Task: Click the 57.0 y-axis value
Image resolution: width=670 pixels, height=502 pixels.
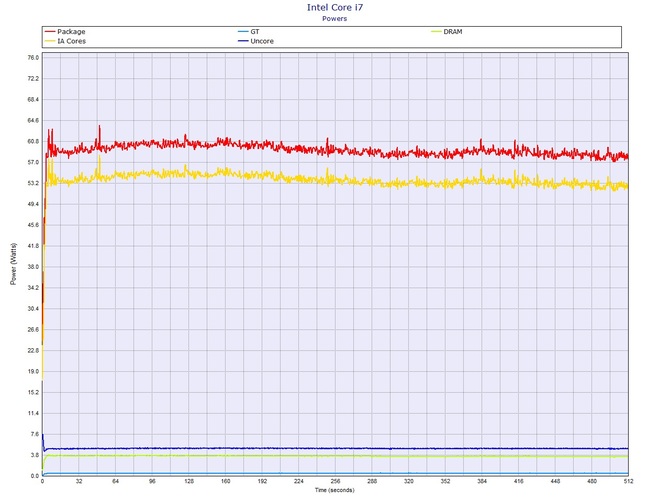Action: 33,162
